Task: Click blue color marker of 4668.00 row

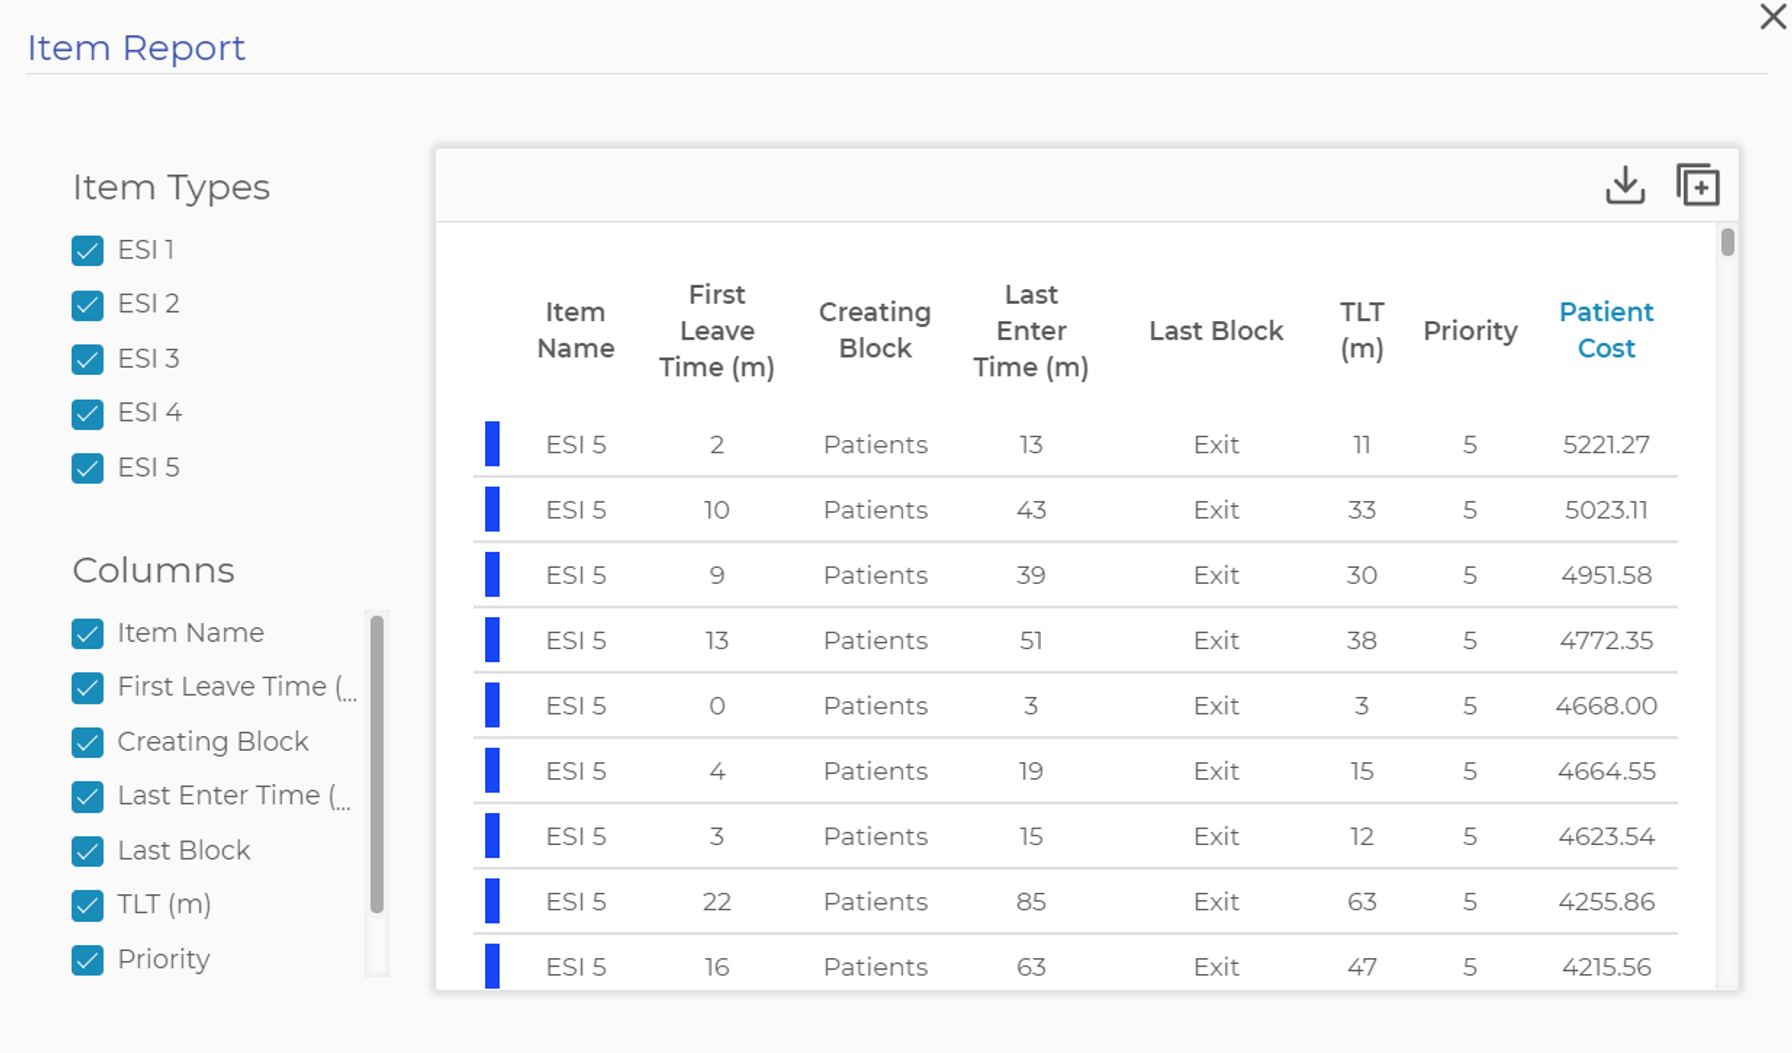Action: pyautogui.click(x=492, y=706)
